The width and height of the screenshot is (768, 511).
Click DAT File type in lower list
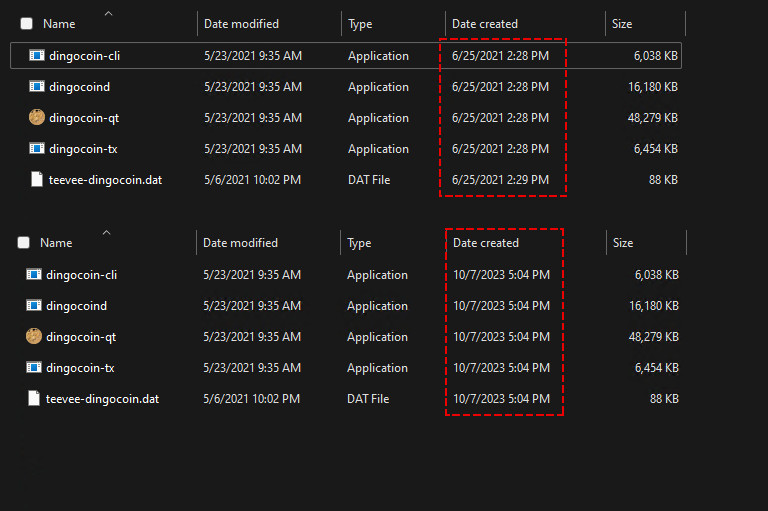point(368,399)
